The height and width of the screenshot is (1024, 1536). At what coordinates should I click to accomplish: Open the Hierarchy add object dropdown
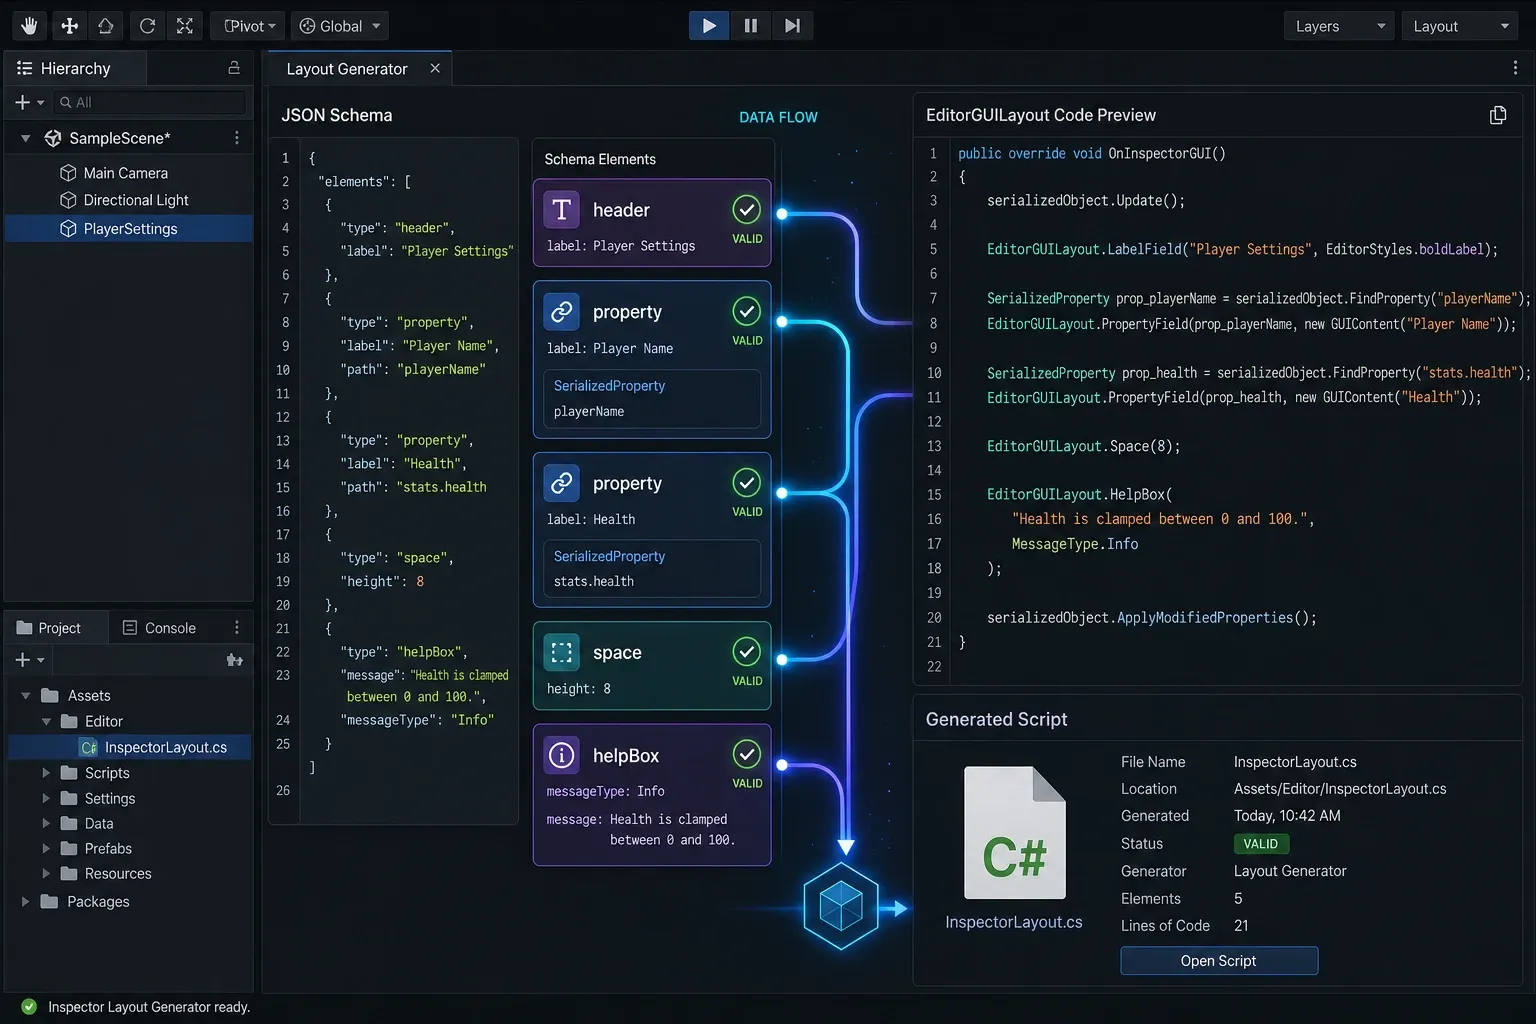pos(30,102)
